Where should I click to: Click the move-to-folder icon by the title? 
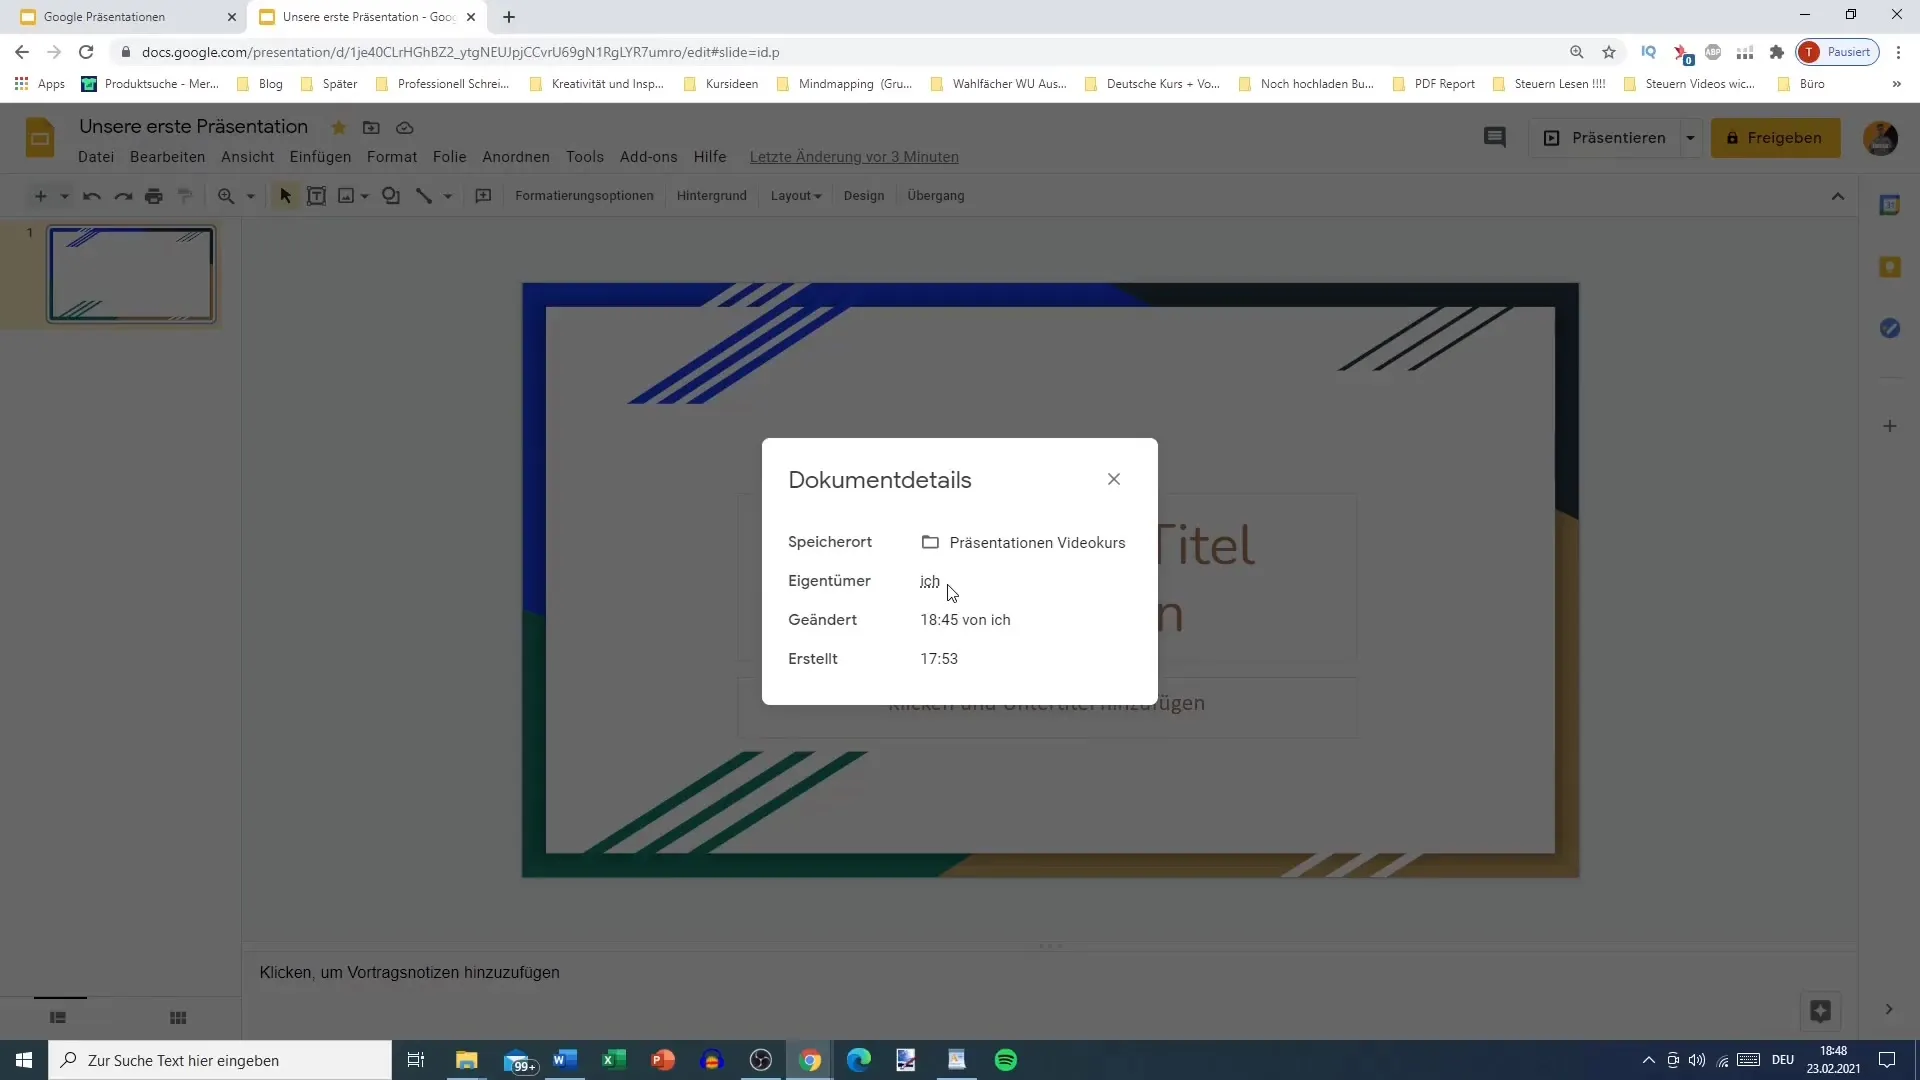(x=371, y=127)
